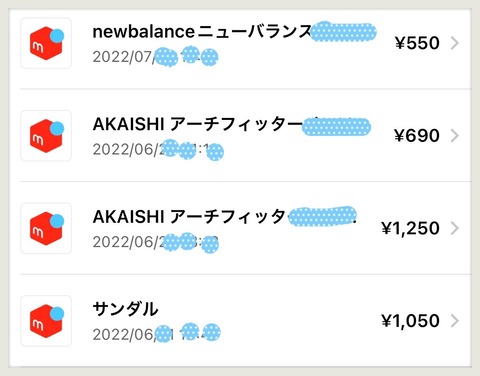Open chevron next to ¥690
Viewport: 480px width, 376px height.
pyautogui.click(x=455, y=136)
